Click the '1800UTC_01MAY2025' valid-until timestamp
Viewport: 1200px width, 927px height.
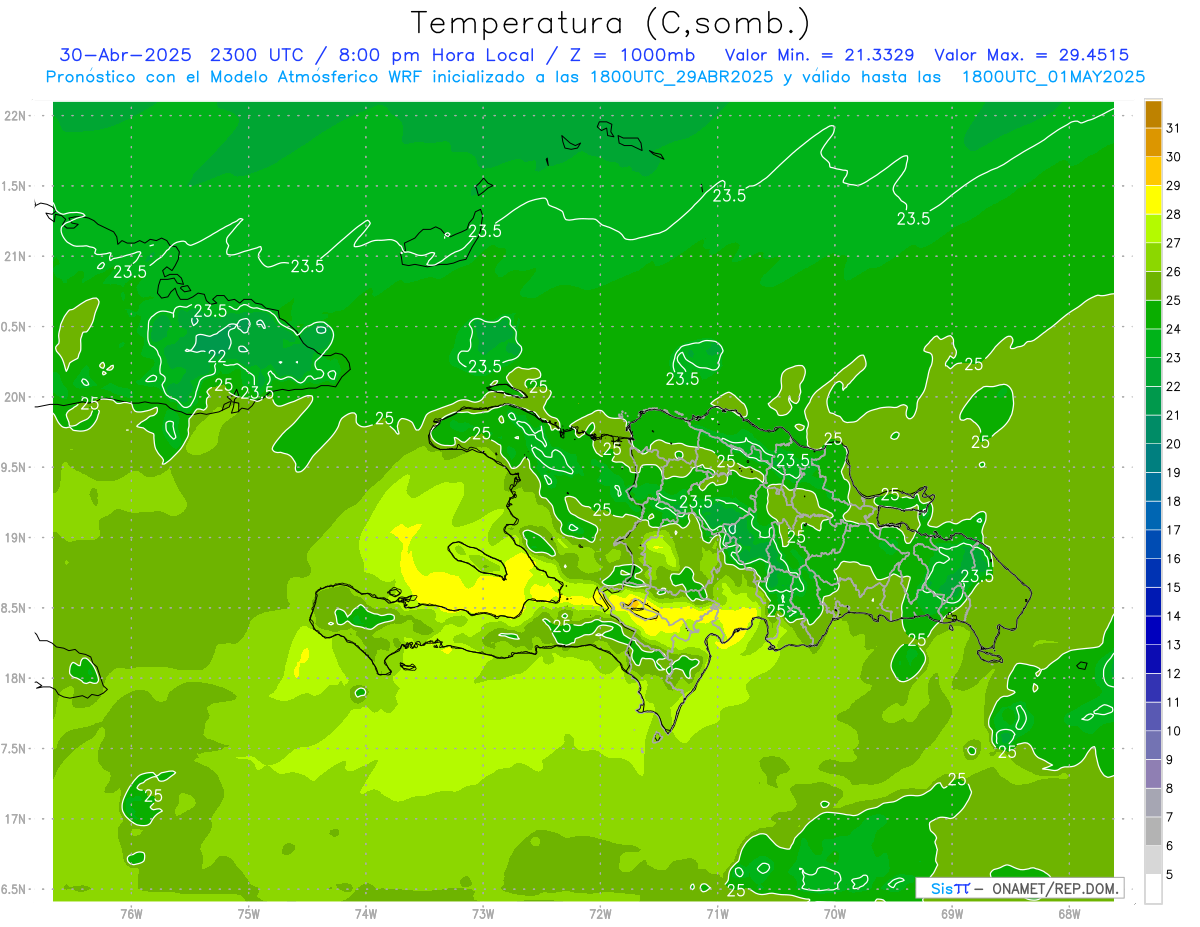point(1053,77)
